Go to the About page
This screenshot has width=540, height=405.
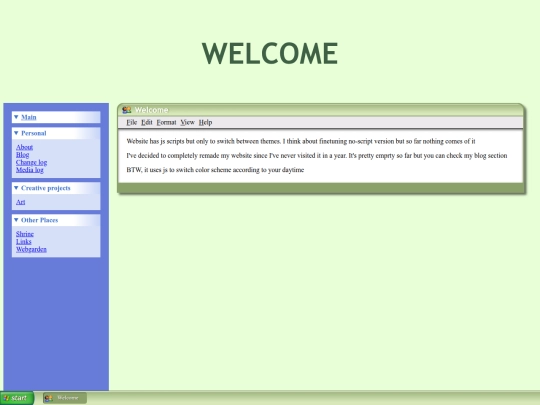tap(24, 147)
